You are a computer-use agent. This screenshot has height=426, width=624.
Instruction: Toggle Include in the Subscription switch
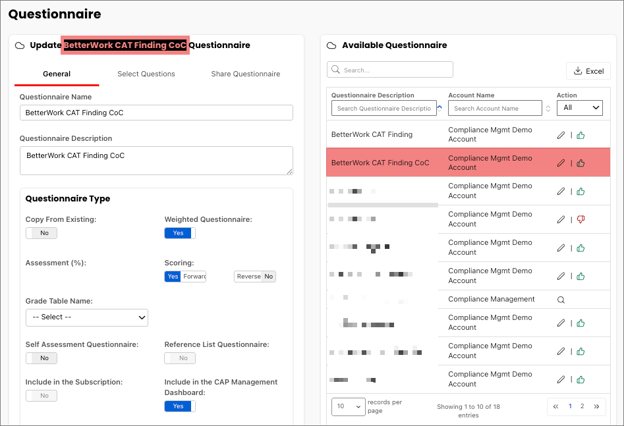click(41, 396)
